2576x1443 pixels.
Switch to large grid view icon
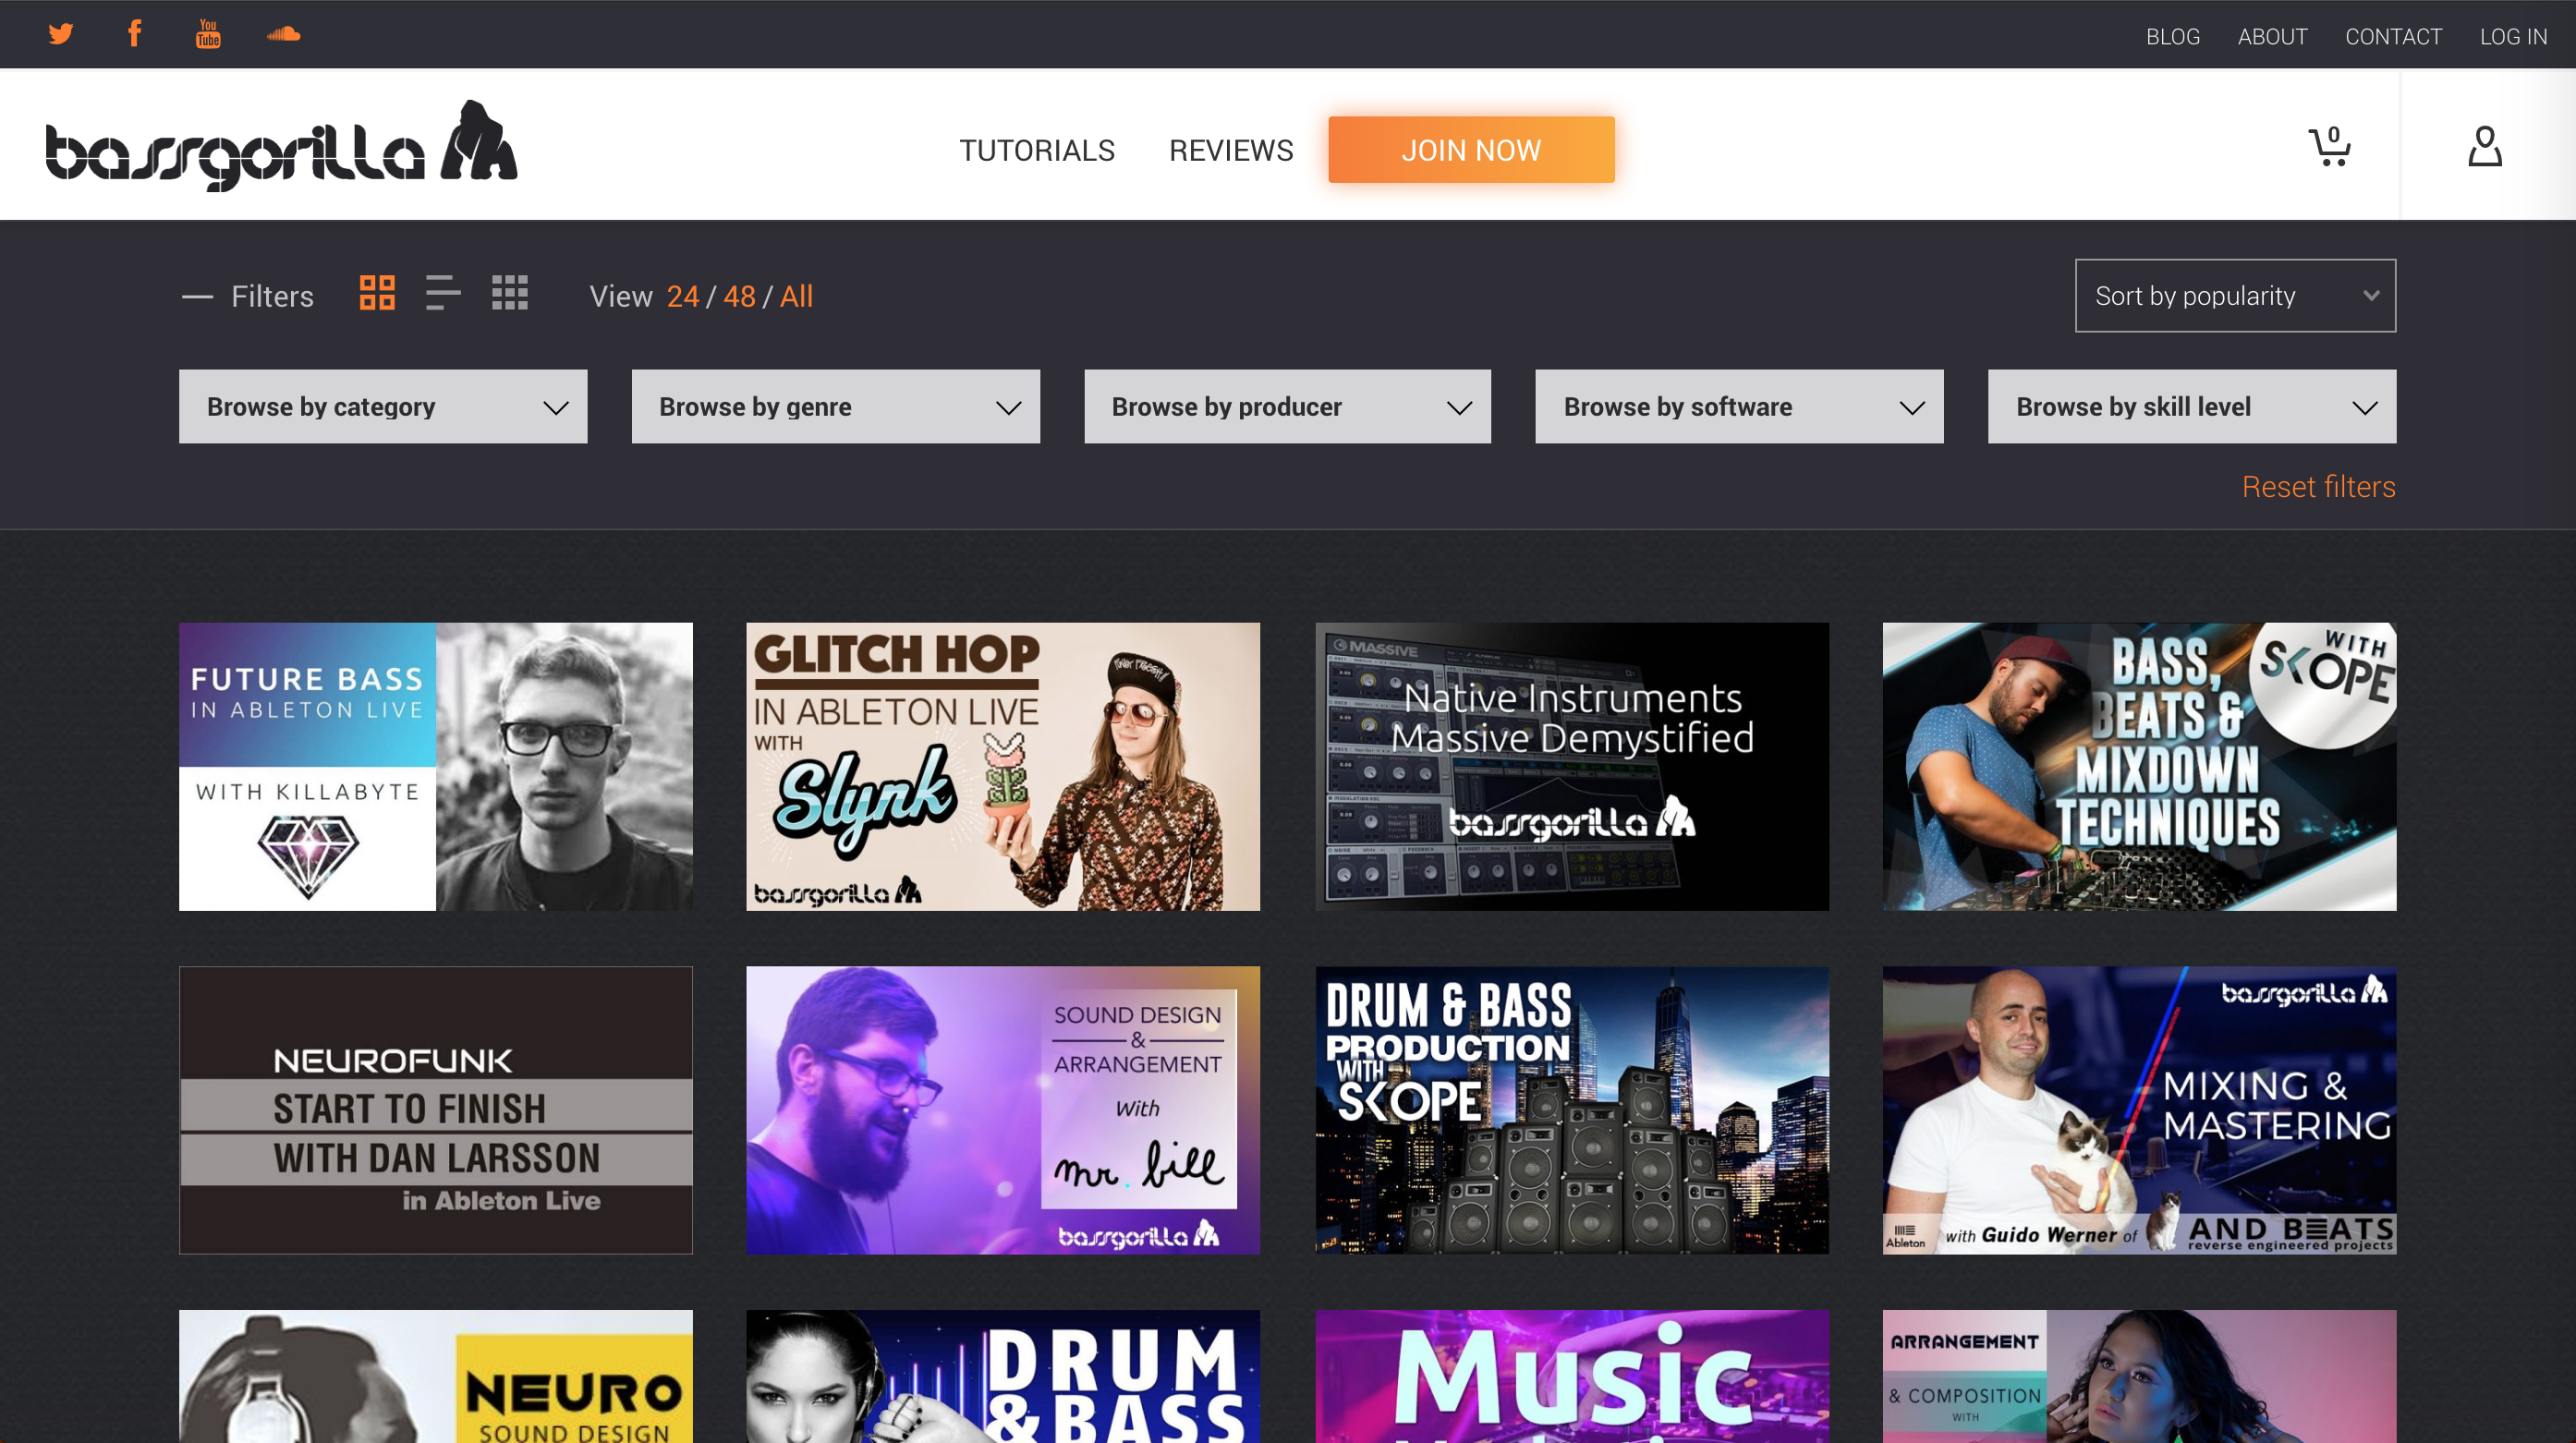[377, 293]
